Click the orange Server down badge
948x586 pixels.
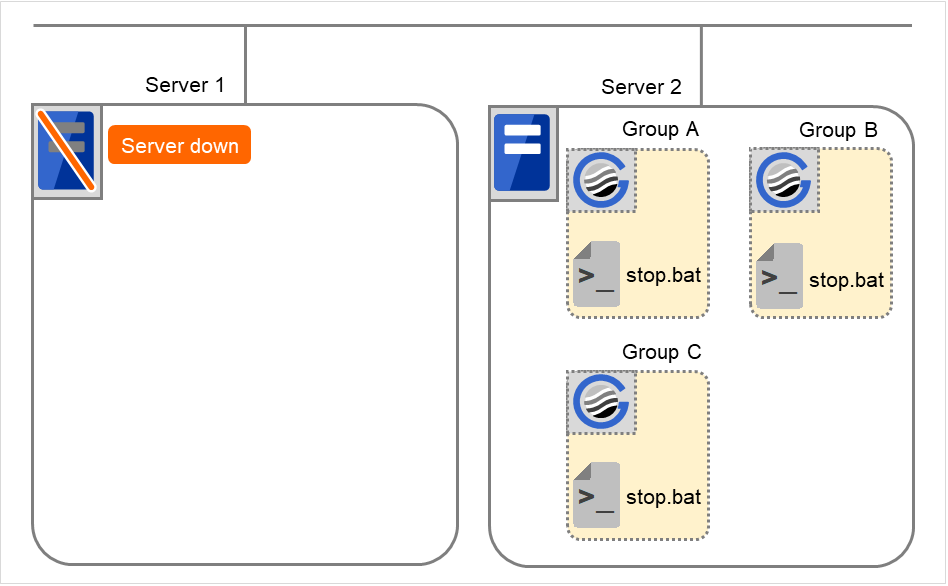[x=180, y=146]
